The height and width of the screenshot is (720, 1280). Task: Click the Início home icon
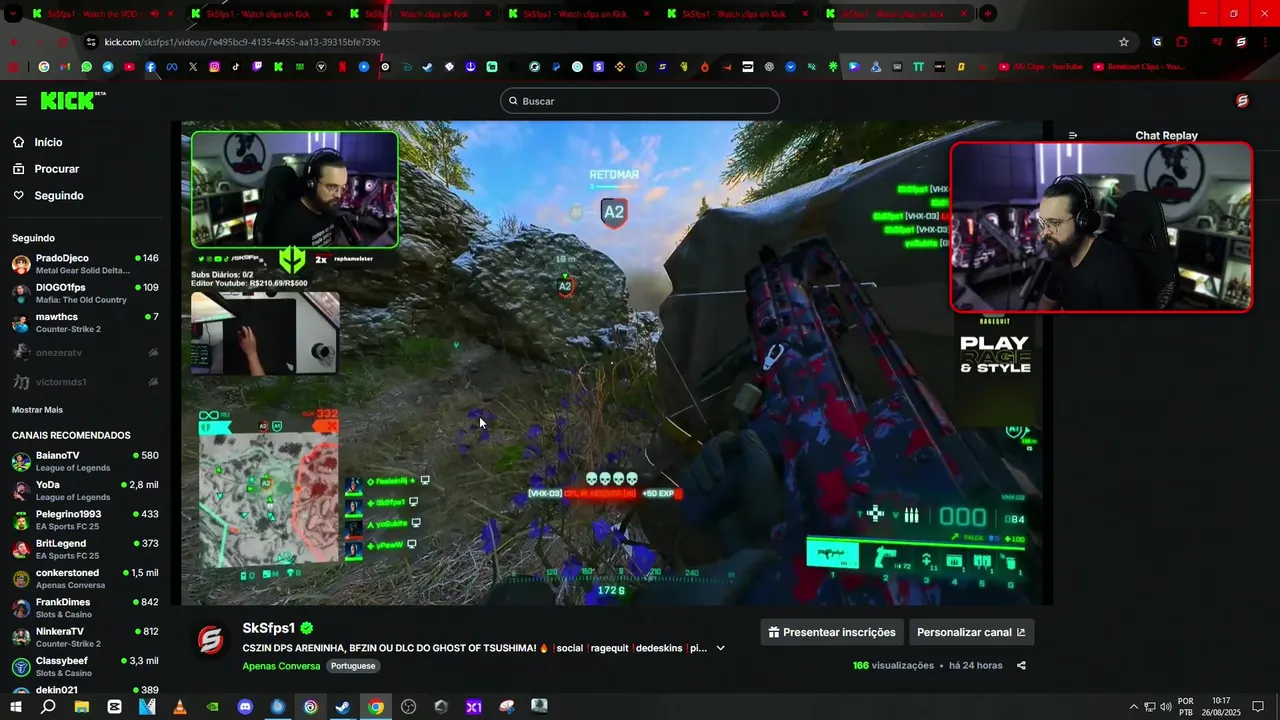click(x=19, y=142)
